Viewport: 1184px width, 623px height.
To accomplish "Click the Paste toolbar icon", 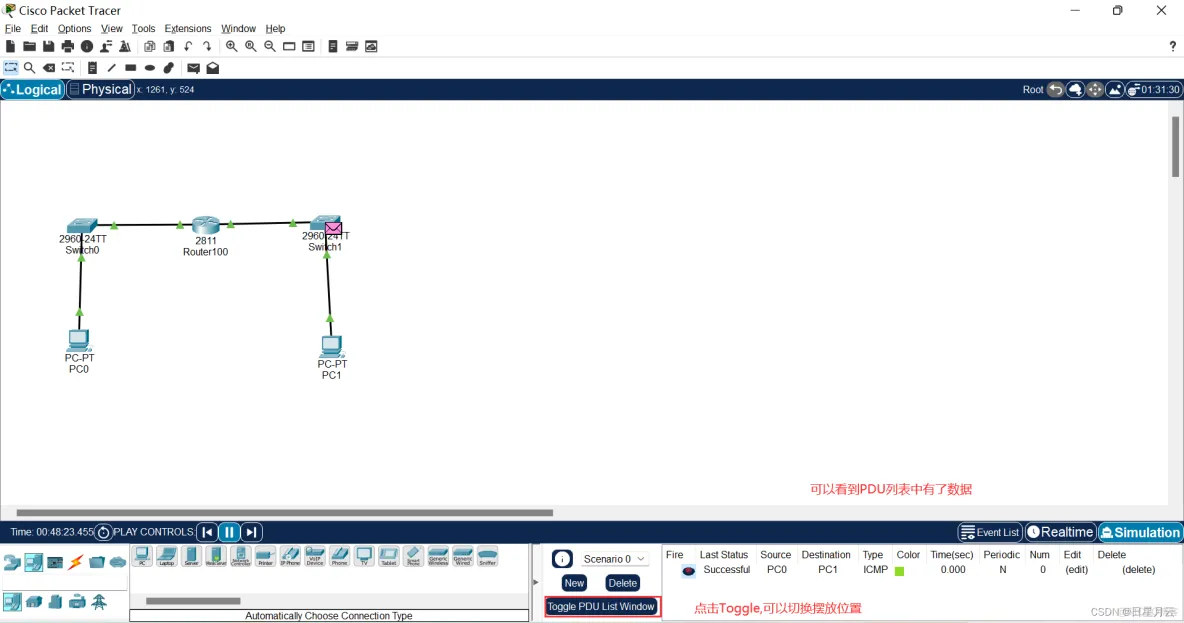I will point(168,47).
